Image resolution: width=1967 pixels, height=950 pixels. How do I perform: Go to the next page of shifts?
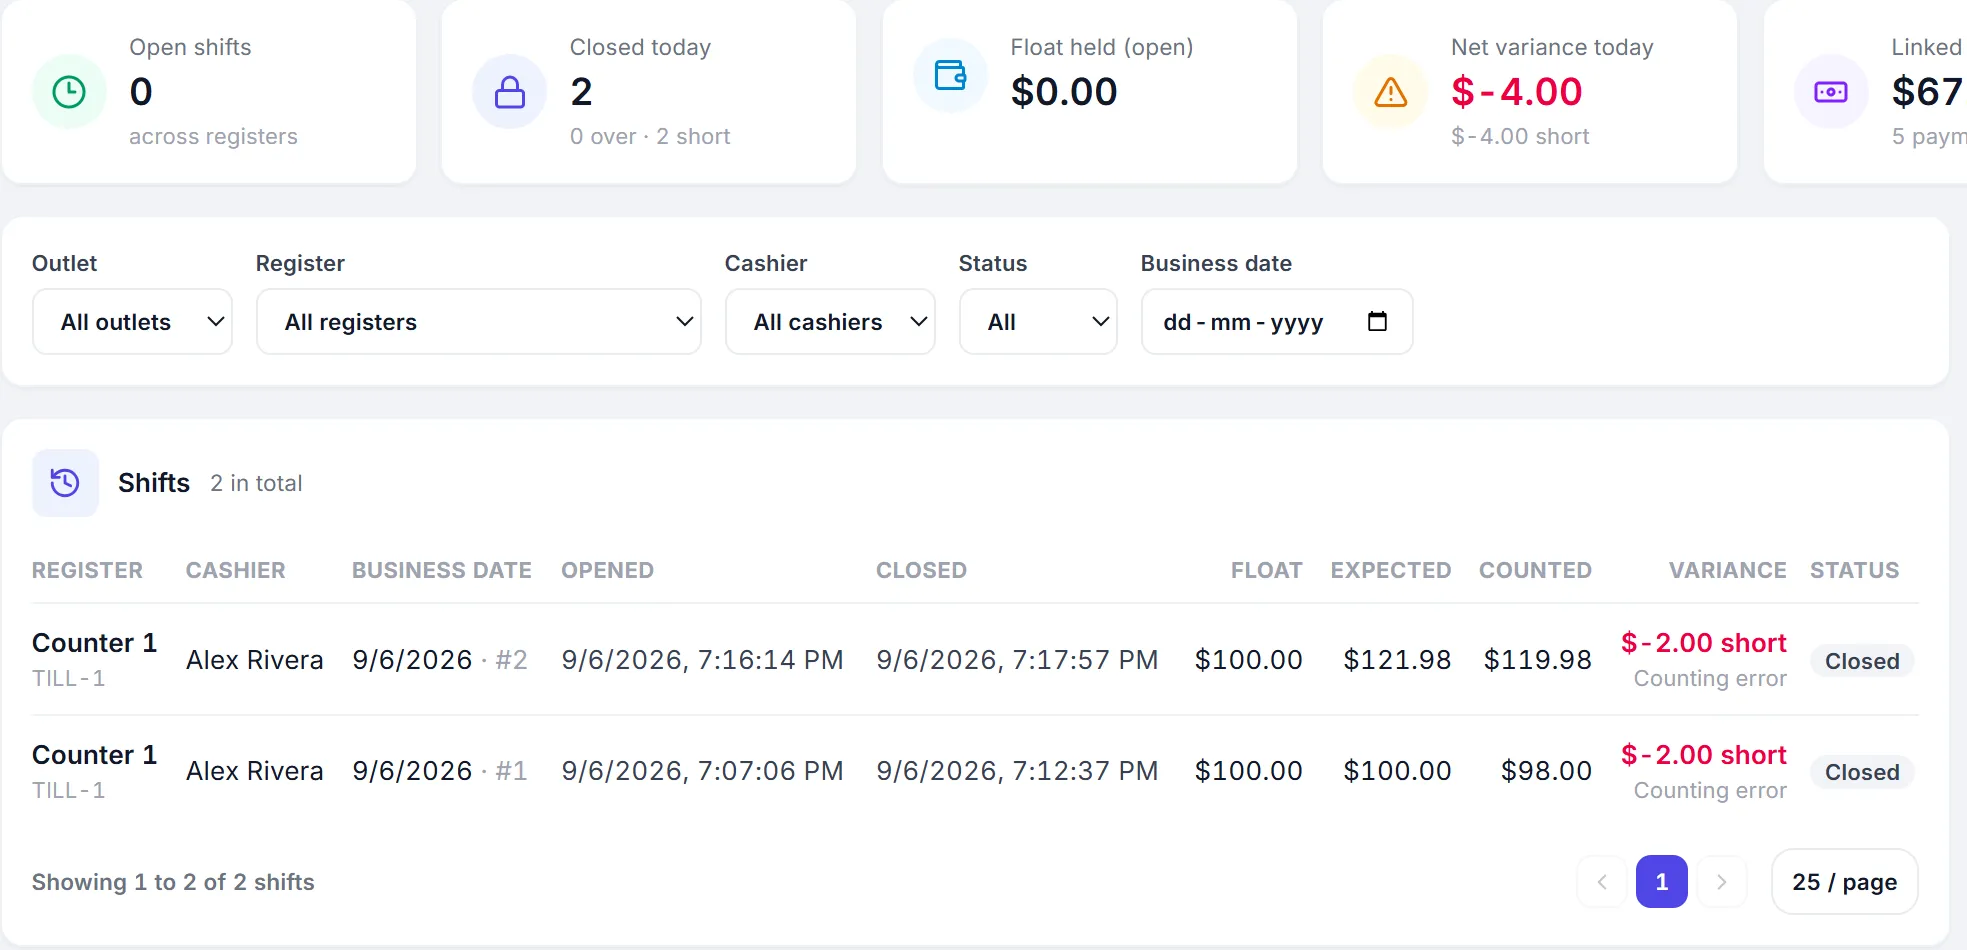click(1721, 882)
